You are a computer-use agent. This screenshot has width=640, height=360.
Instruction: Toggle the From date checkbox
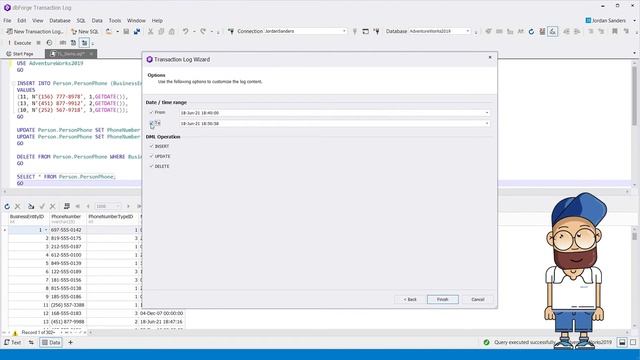coord(151,112)
